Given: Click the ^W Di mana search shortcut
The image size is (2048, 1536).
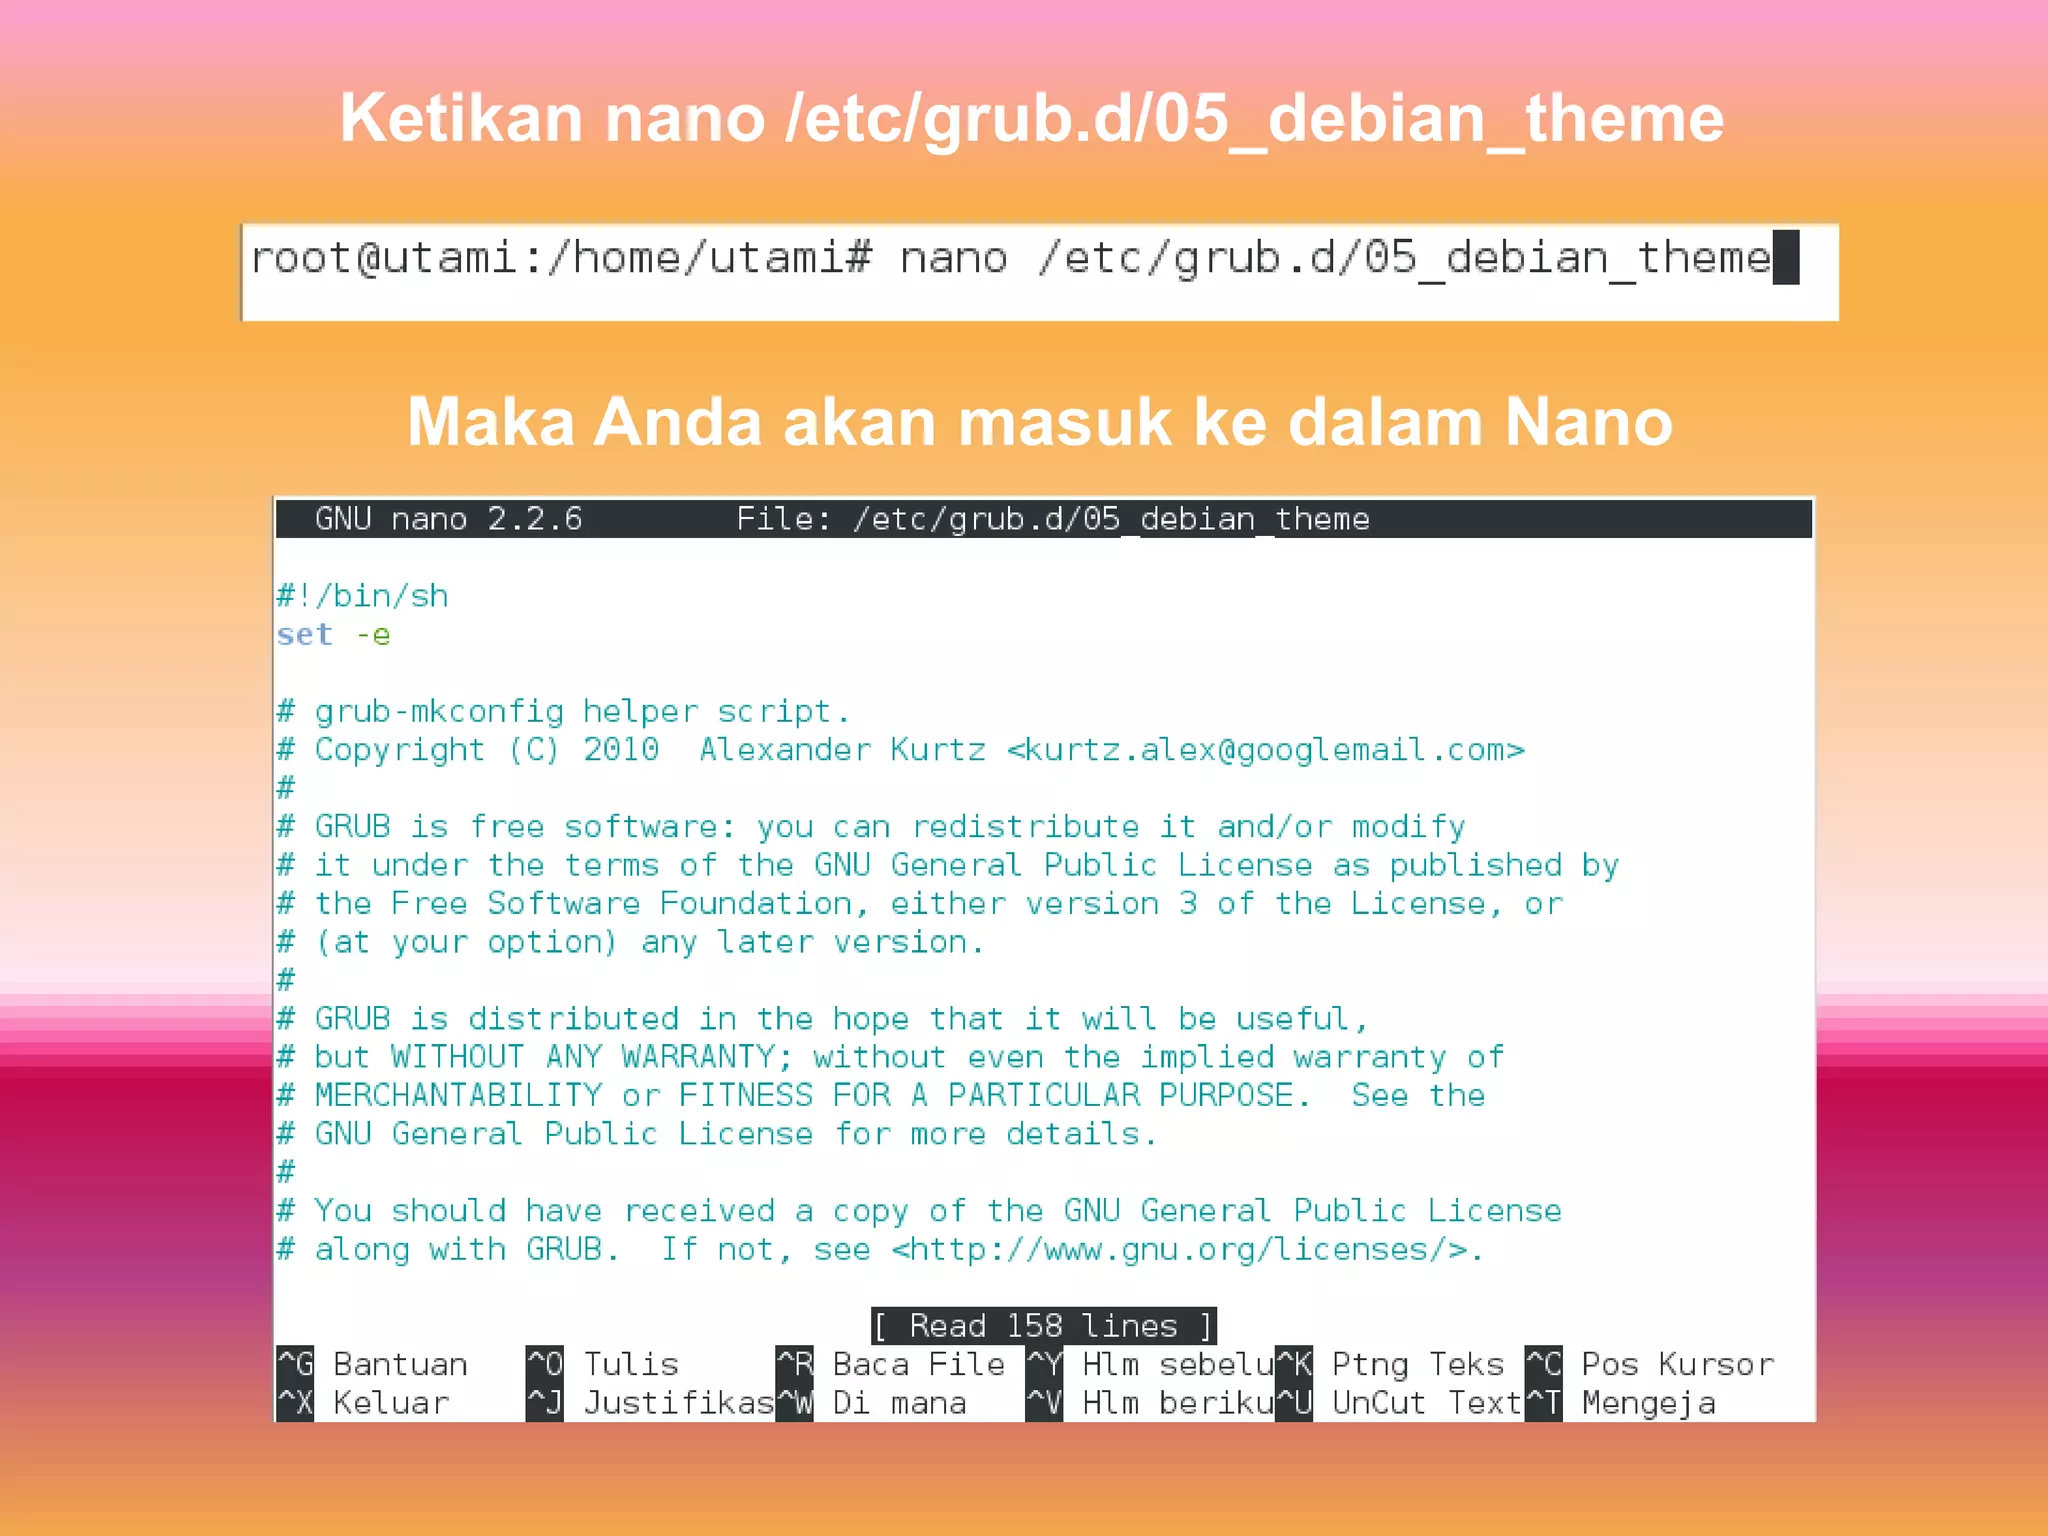Looking at the screenshot, I should 872,1403.
